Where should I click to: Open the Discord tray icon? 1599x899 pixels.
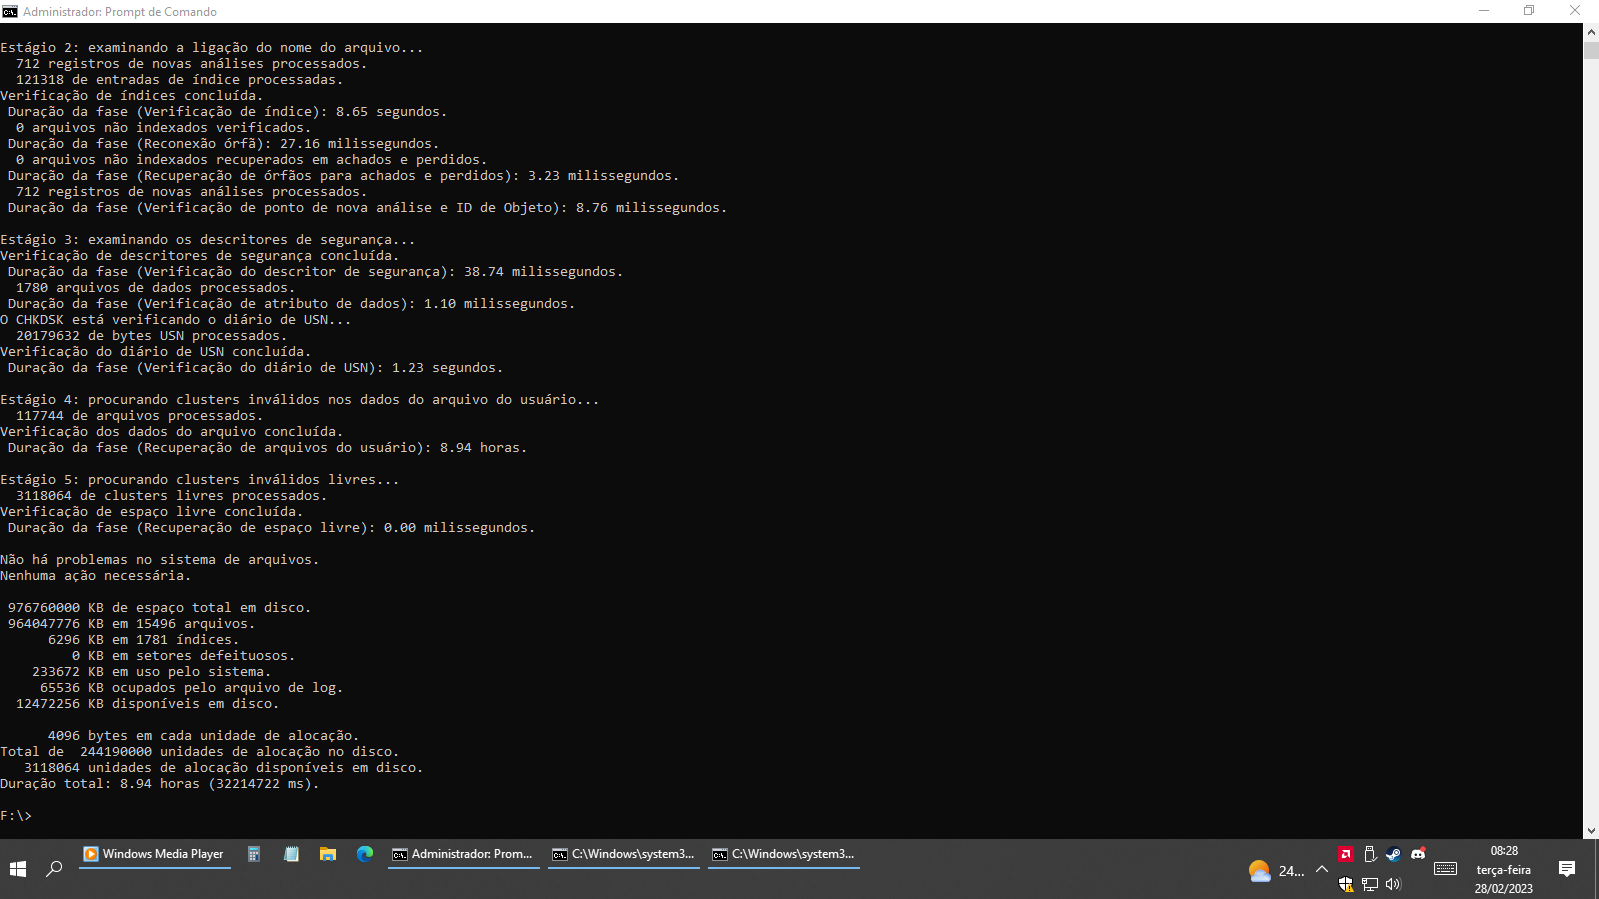tap(1418, 854)
